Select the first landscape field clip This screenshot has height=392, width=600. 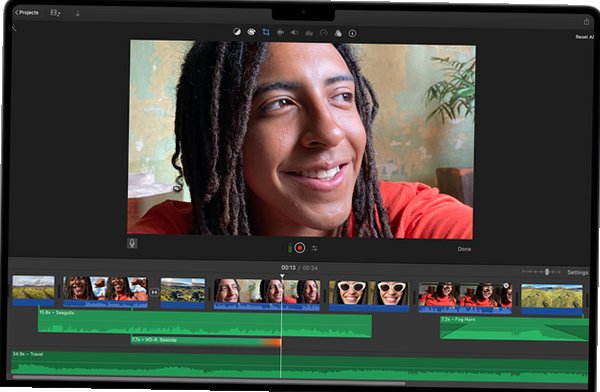33,291
